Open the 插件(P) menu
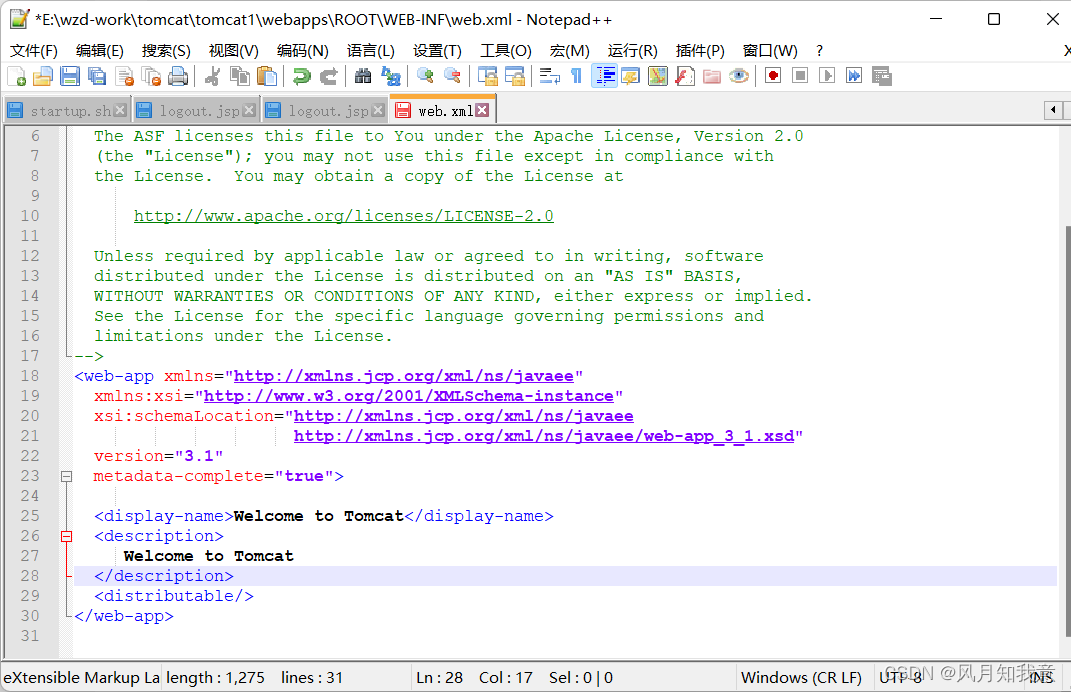This screenshot has height=692, width=1071. click(700, 51)
